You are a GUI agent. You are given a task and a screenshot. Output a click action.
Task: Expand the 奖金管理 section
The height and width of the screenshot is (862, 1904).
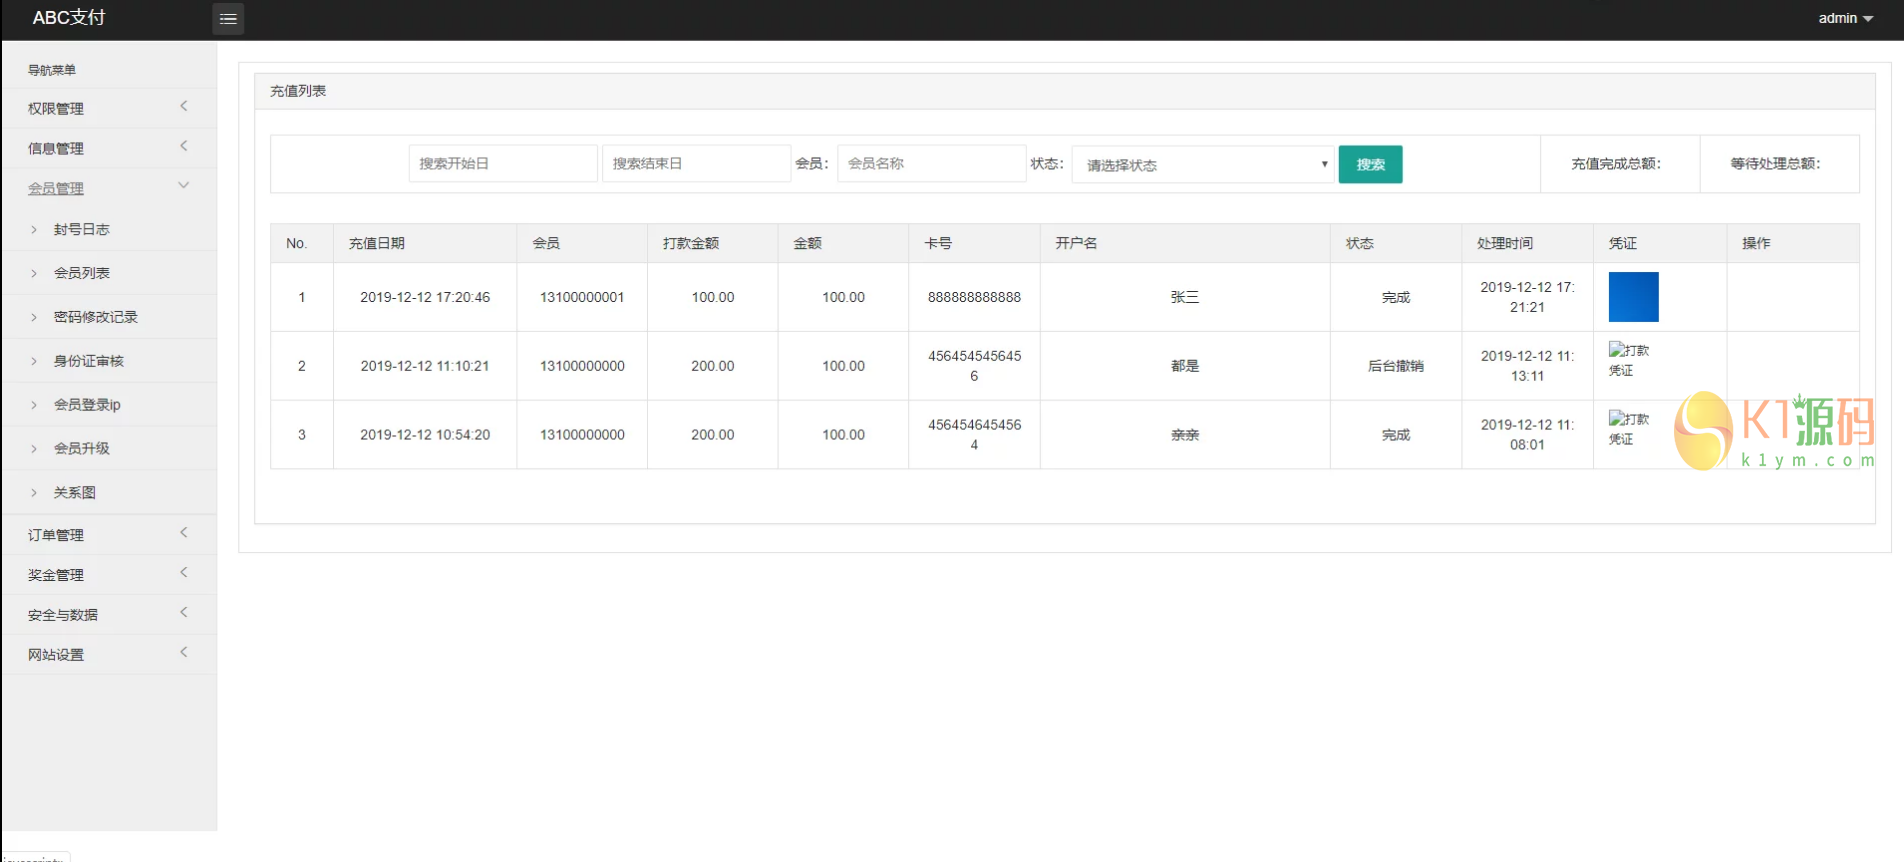pos(108,575)
